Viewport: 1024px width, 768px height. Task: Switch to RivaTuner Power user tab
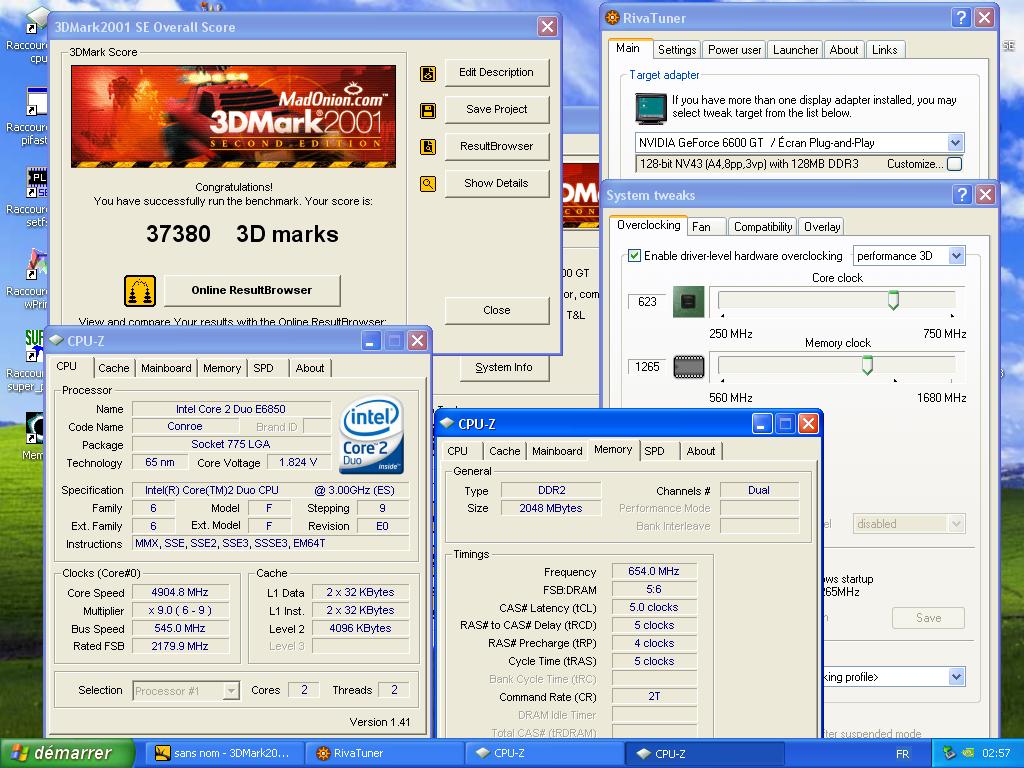[x=734, y=50]
